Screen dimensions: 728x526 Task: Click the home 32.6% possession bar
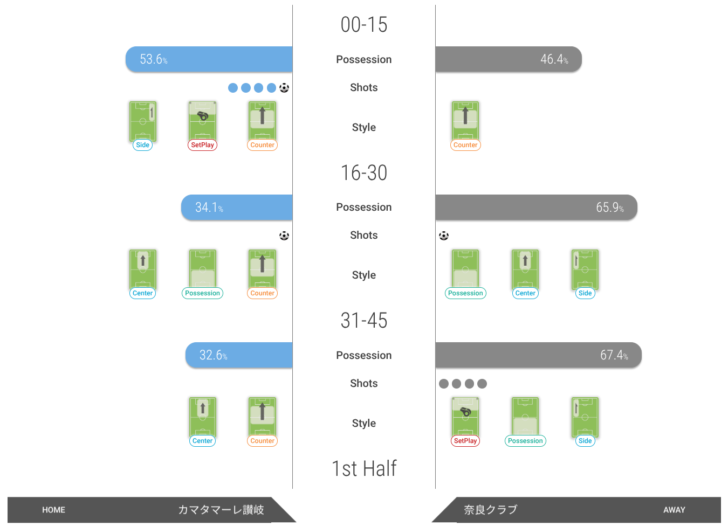[239, 355]
